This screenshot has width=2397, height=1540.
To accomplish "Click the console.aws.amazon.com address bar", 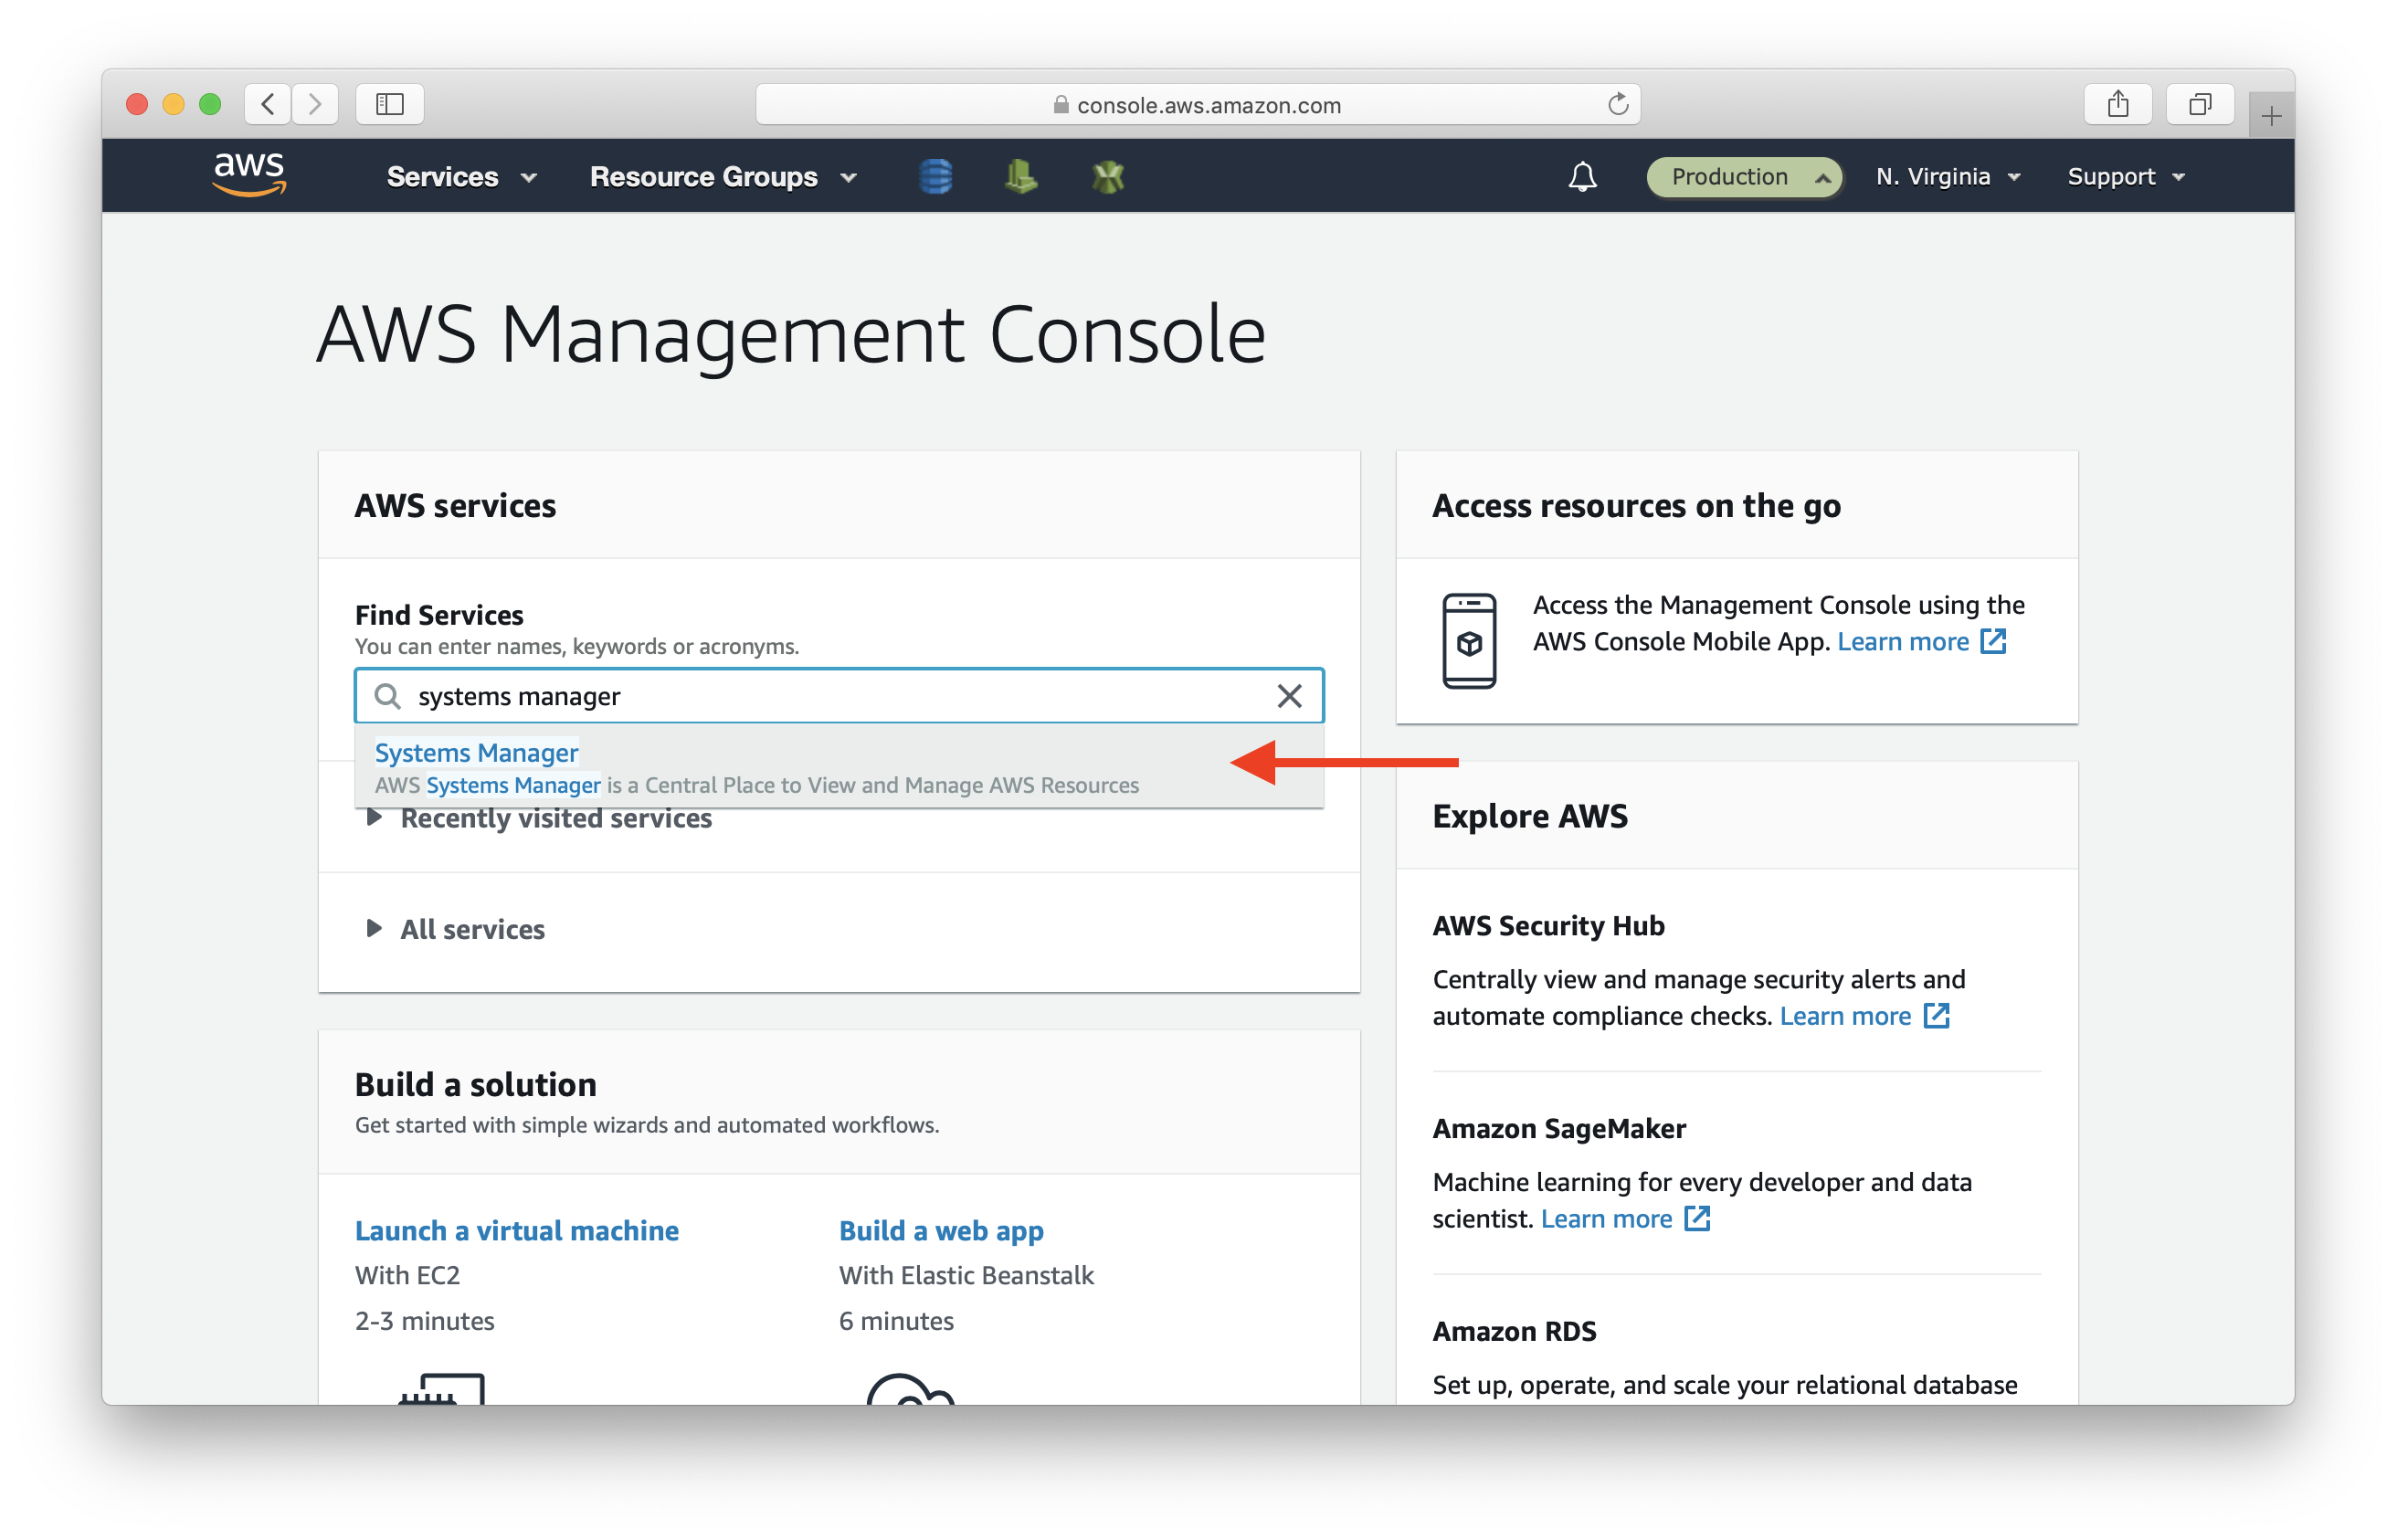I will pos(1198,104).
